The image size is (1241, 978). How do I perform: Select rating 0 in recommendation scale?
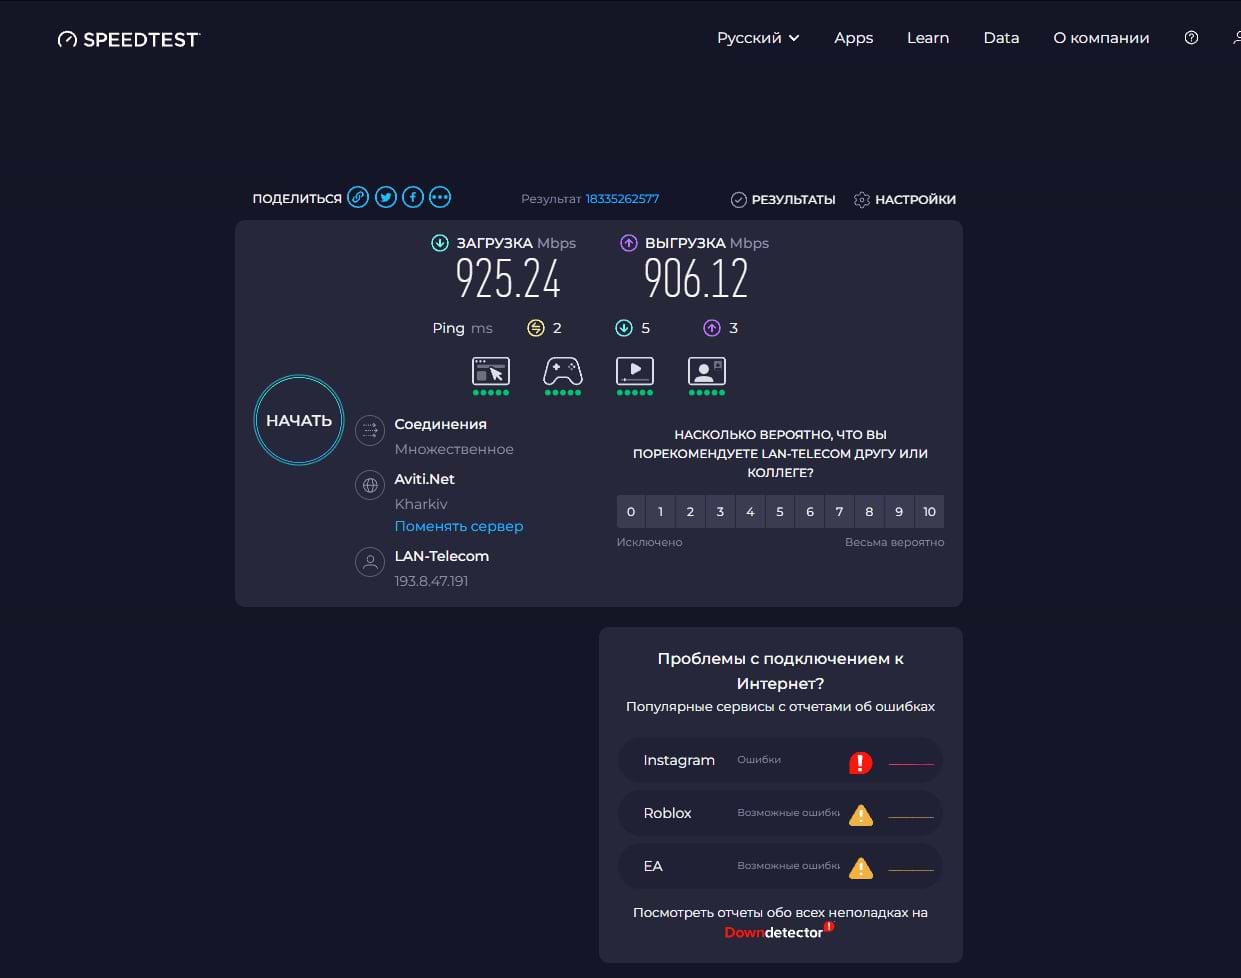(x=631, y=512)
